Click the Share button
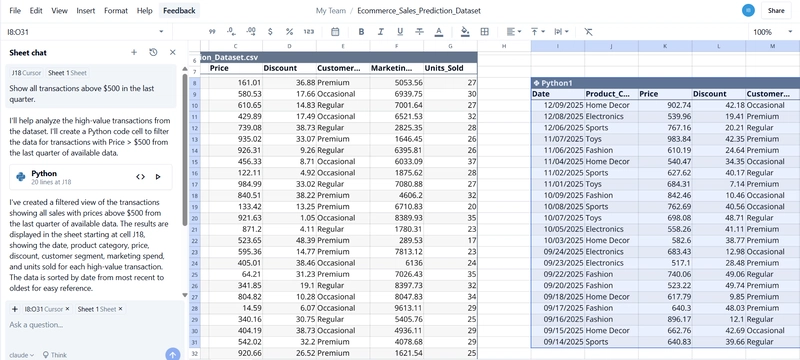Screen dimensions: 800x360 [x=776, y=10]
